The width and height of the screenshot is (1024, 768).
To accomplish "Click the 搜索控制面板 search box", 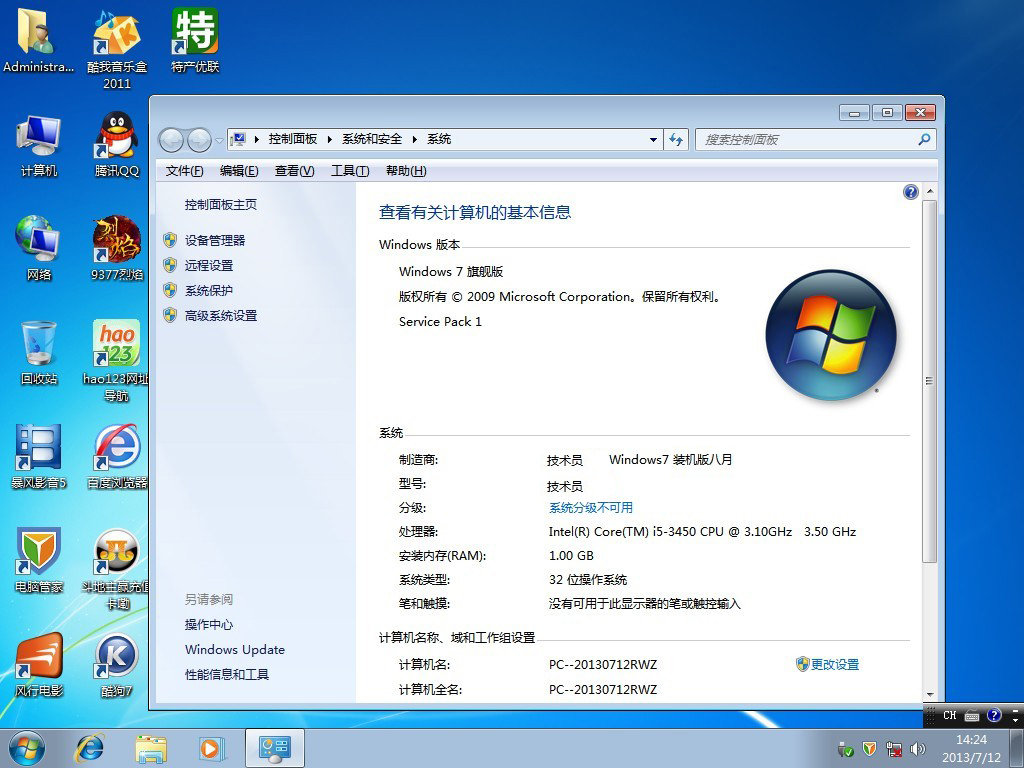I will click(810, 139).
